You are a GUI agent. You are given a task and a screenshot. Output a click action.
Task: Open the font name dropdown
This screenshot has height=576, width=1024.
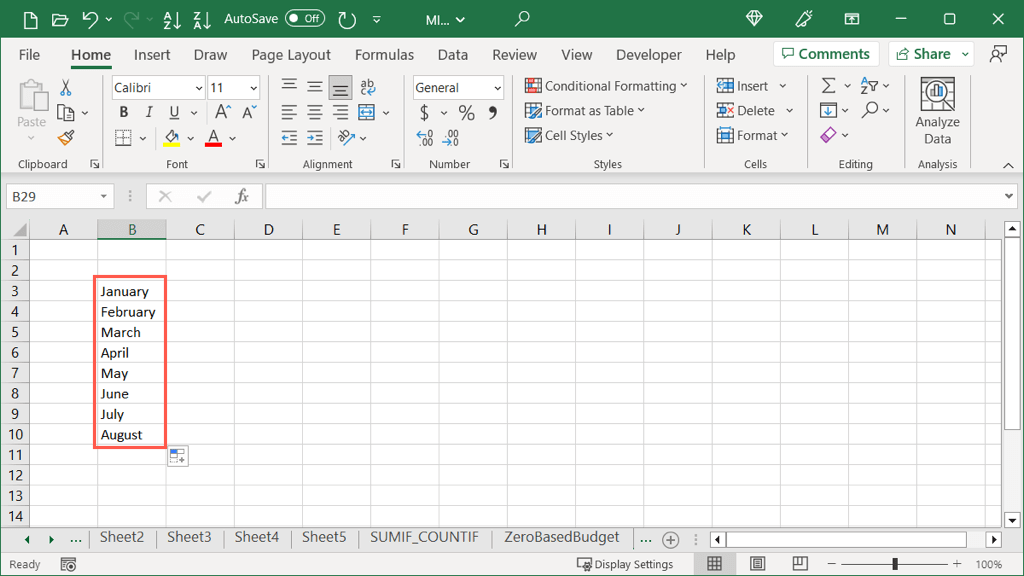point(198,88)
